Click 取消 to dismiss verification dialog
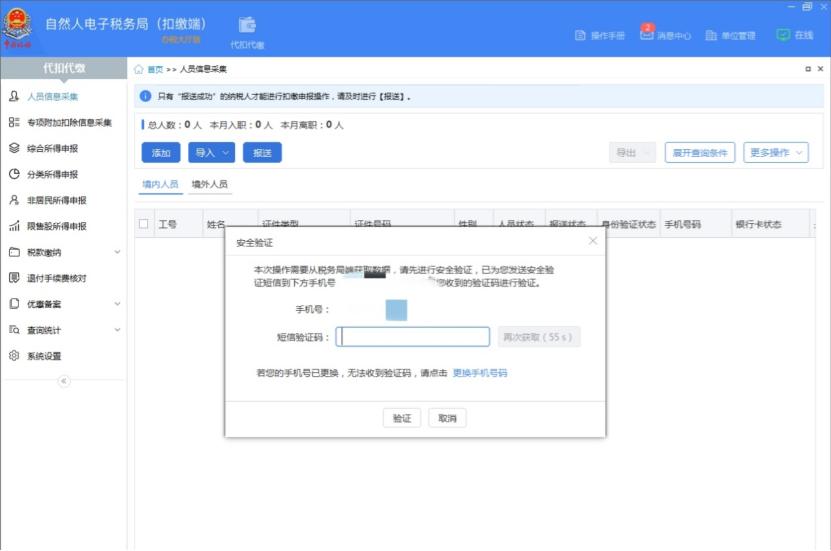The height and width of the screenshot is (551, 831). click(x=447, y=418)
